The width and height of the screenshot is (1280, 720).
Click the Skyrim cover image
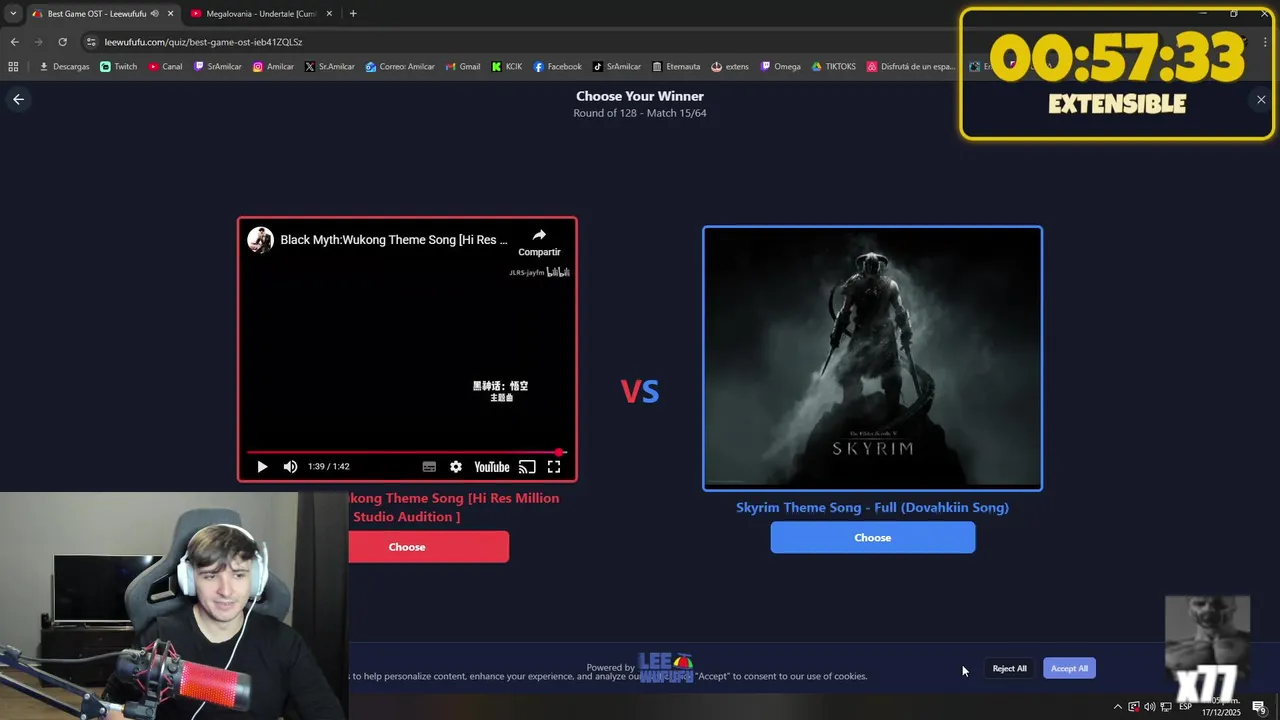872,358
